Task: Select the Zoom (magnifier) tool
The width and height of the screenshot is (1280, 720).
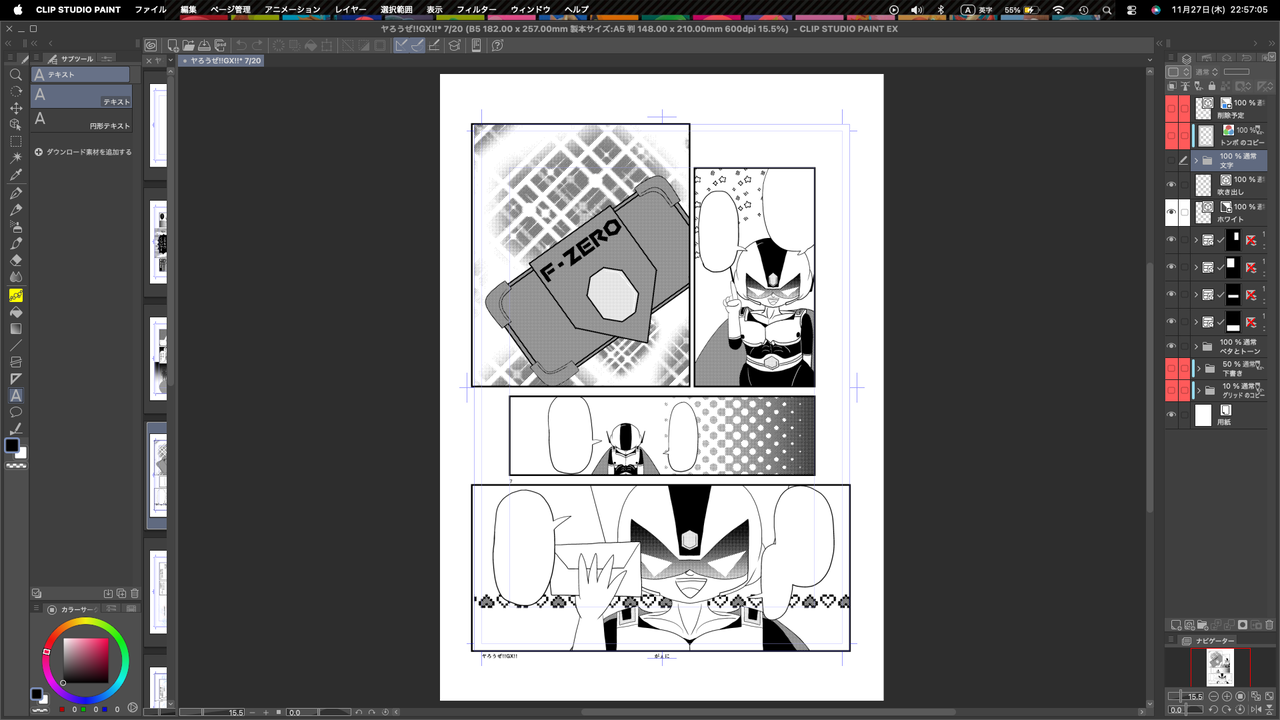Action: 16,75
